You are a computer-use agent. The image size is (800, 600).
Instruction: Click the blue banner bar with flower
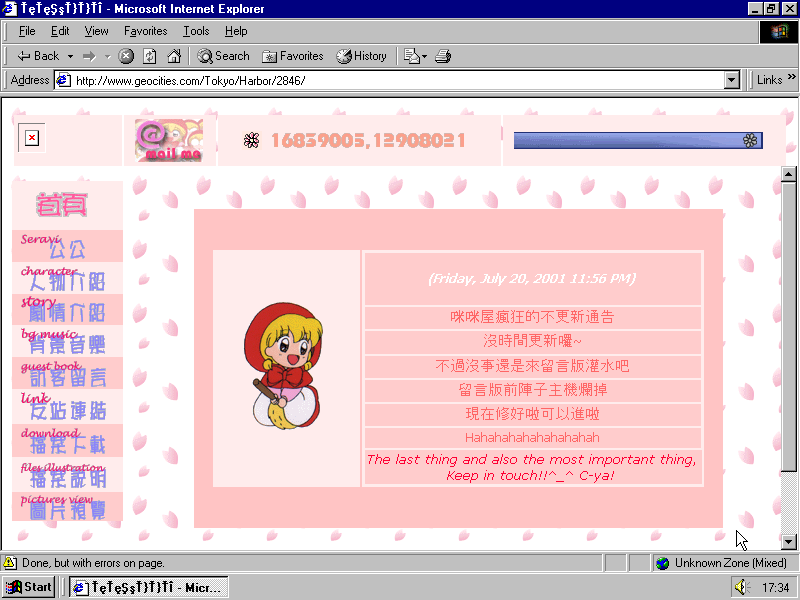pyautogui.click(x=638, y=141)
